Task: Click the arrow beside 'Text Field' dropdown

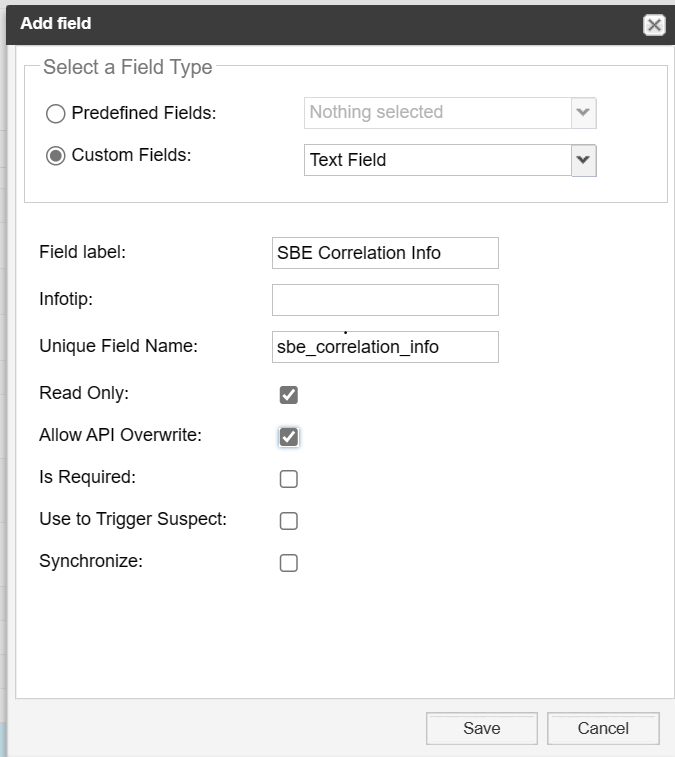Action: pos(584,160)
